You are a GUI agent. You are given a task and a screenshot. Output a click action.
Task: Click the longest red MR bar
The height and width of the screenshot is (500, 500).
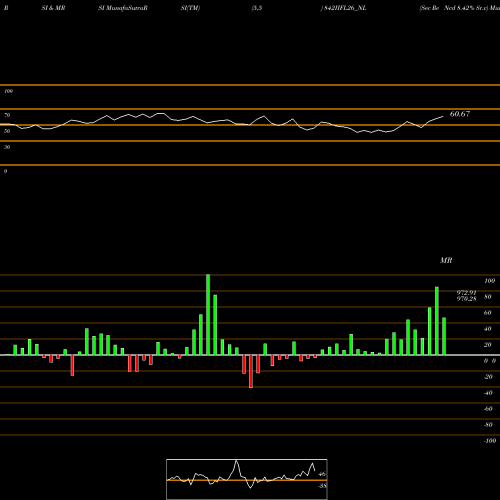coord(251,371)
